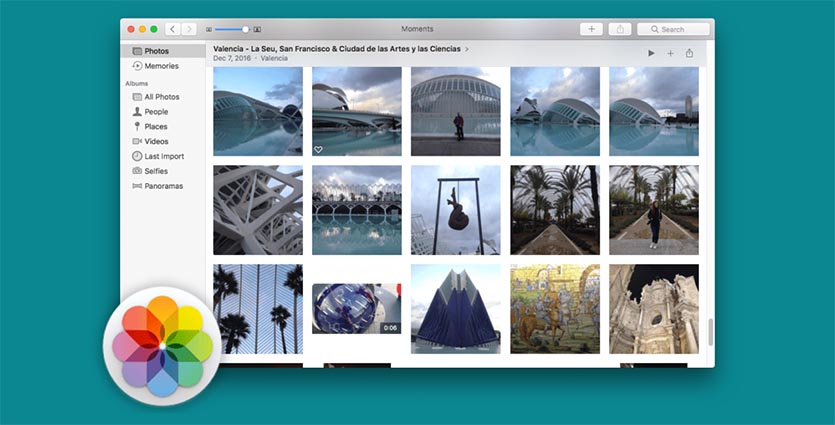Expand the chevron after the Valencia moment title
This screenshot has width=835, height=425.
[467, 48]
